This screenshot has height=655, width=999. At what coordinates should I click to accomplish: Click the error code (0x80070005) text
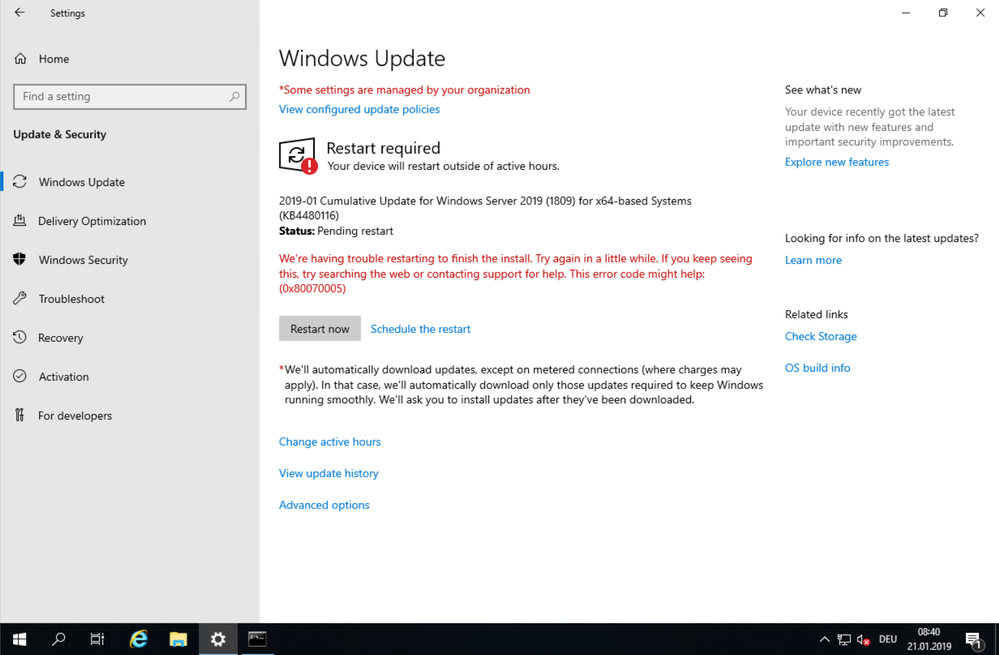(x=312, y=289)
